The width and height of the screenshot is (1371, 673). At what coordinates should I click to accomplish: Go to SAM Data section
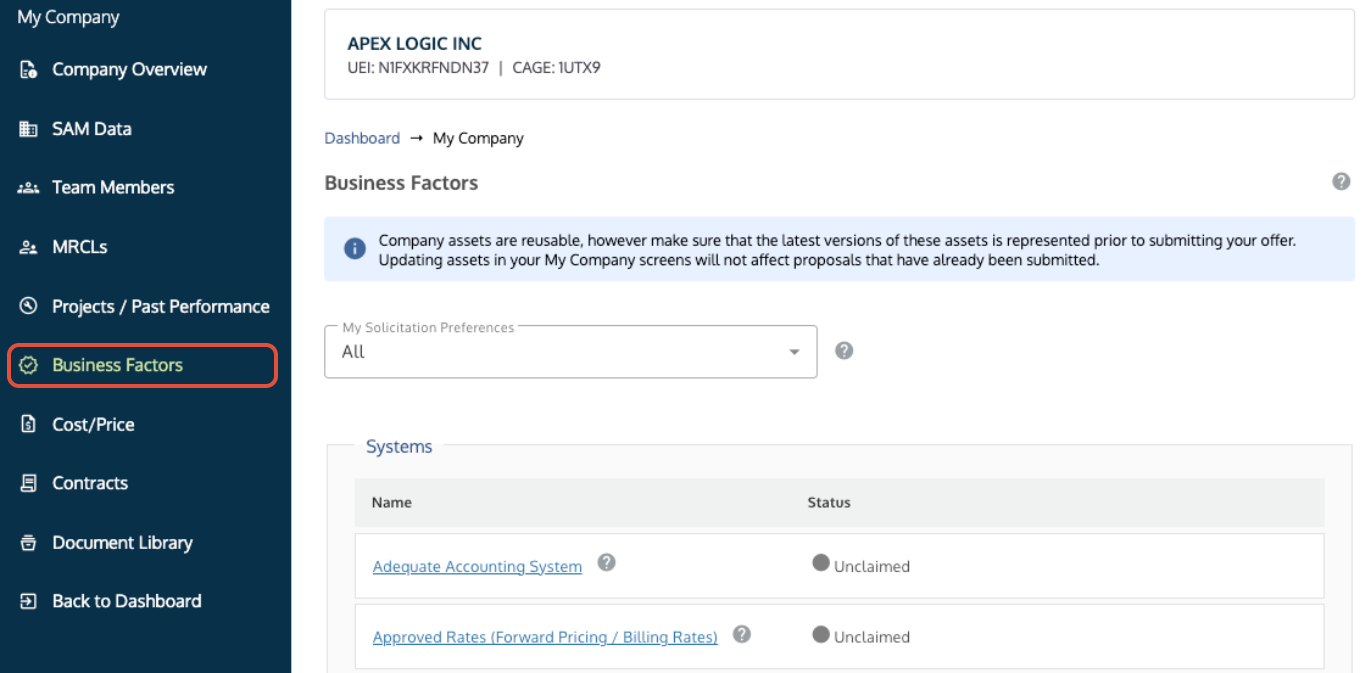tap(92, 129)
